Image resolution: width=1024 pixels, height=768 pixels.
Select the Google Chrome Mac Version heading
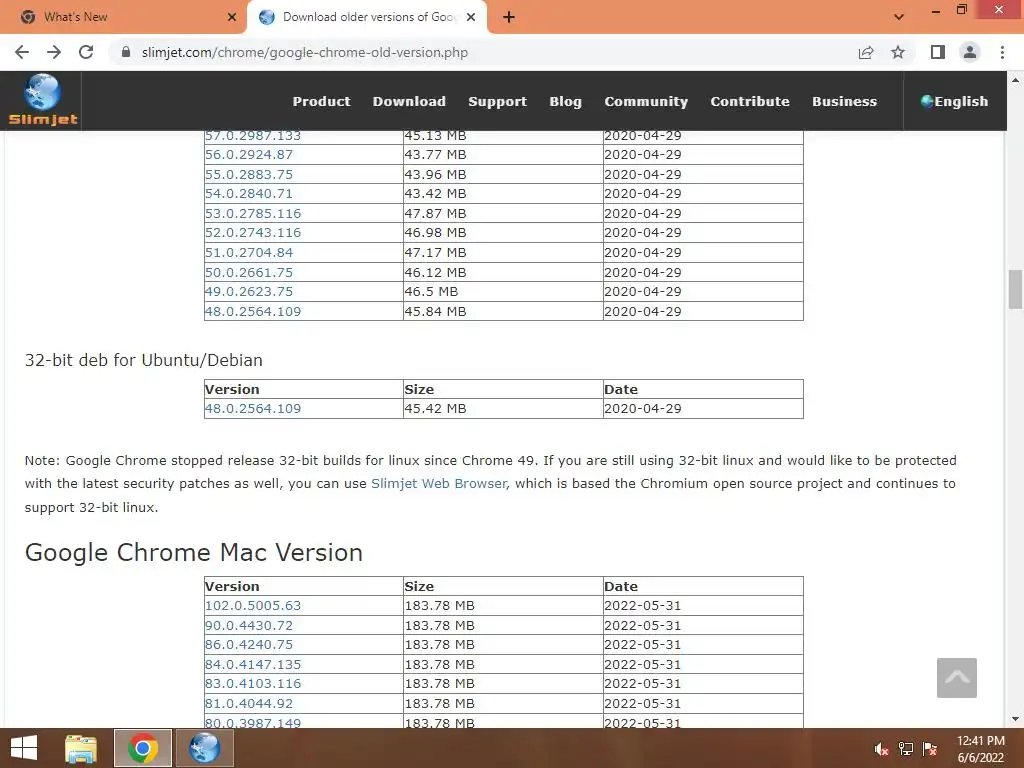click(194, 552)
